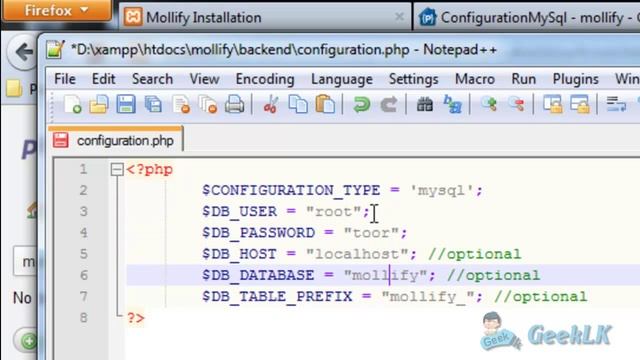Click the Paste clipboard icon
Image resolution: width=640 pixels, height=360 pixels.
(325, 105)
